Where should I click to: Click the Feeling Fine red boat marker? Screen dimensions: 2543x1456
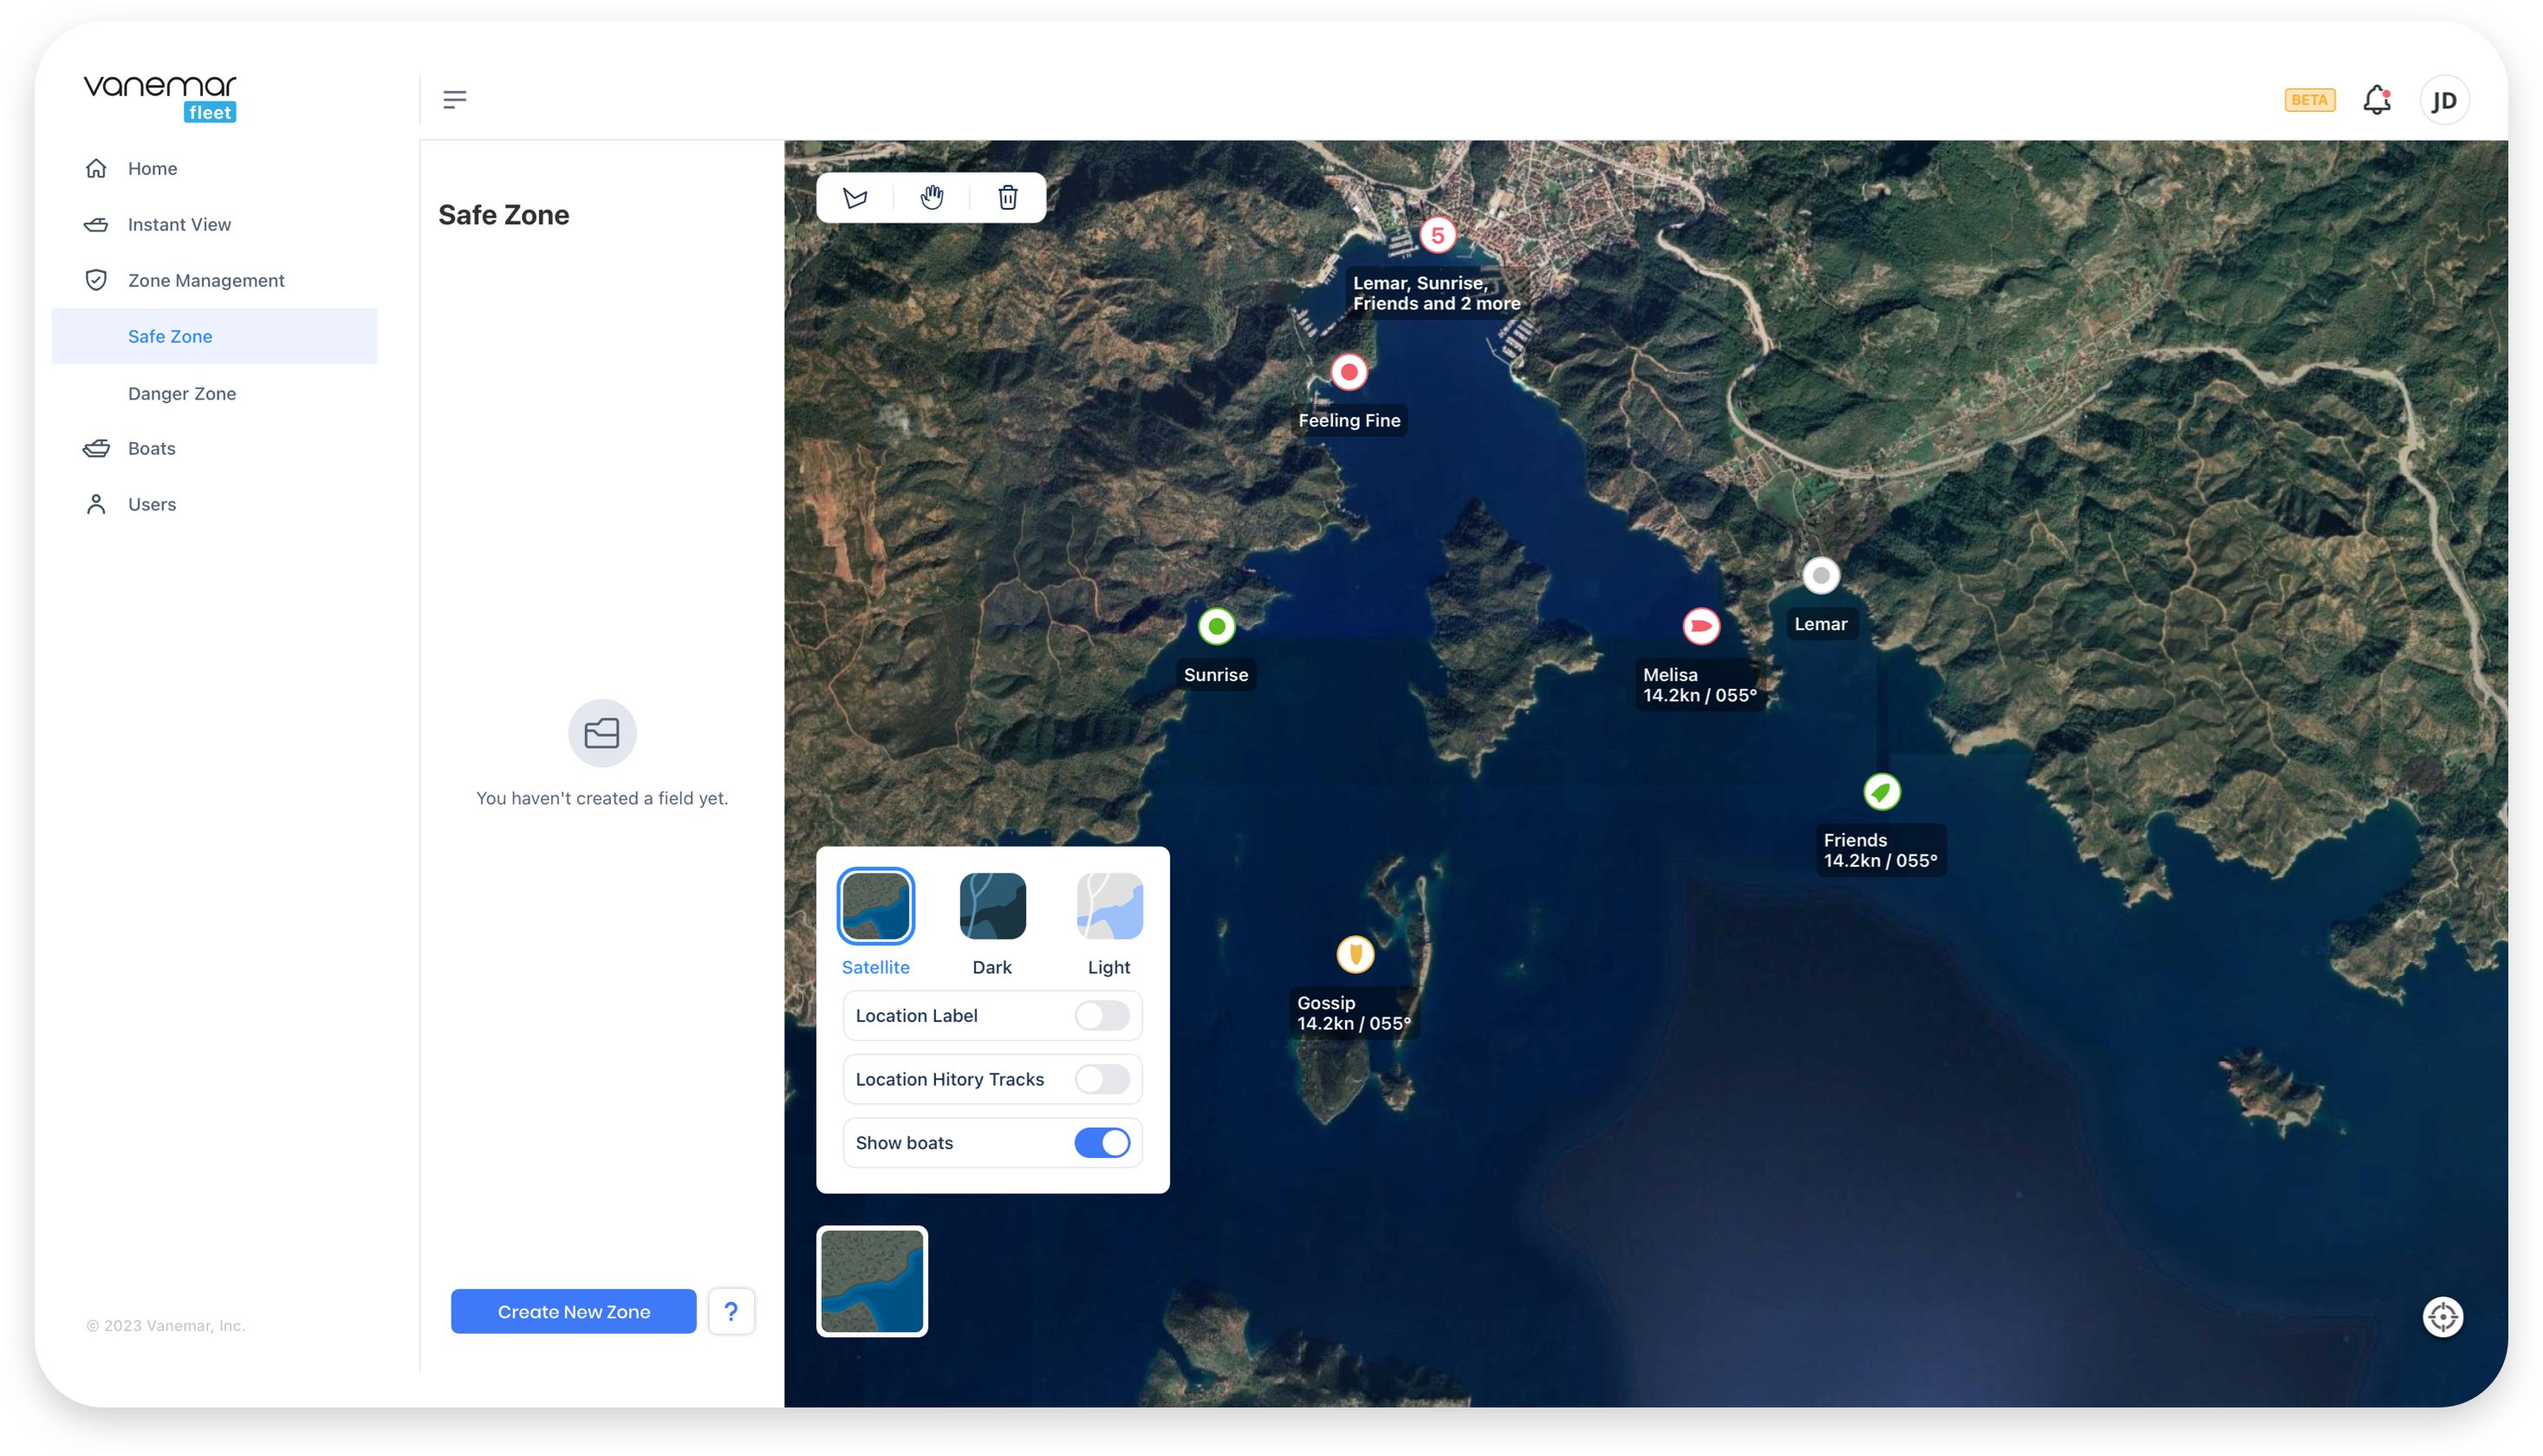(1349, 372)
